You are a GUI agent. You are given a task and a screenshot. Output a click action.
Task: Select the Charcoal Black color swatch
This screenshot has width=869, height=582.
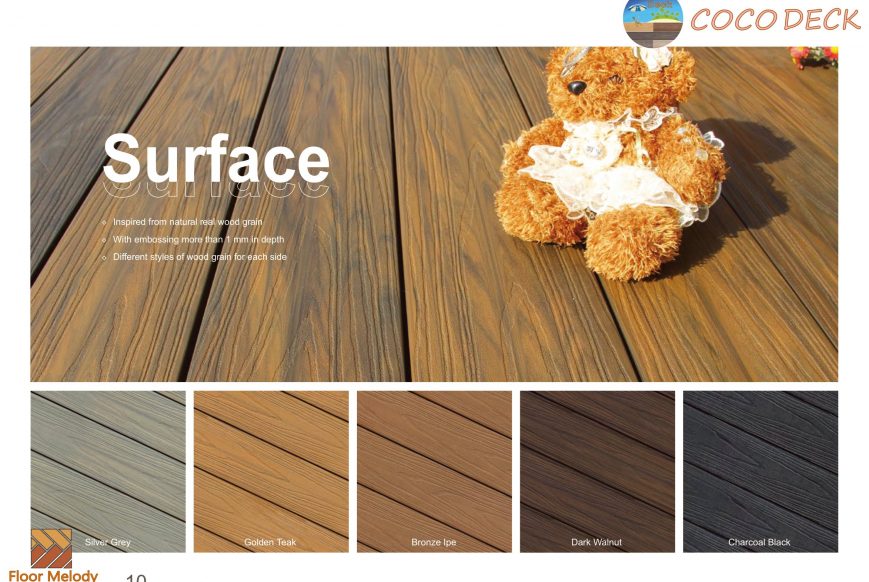click(760, 472)
